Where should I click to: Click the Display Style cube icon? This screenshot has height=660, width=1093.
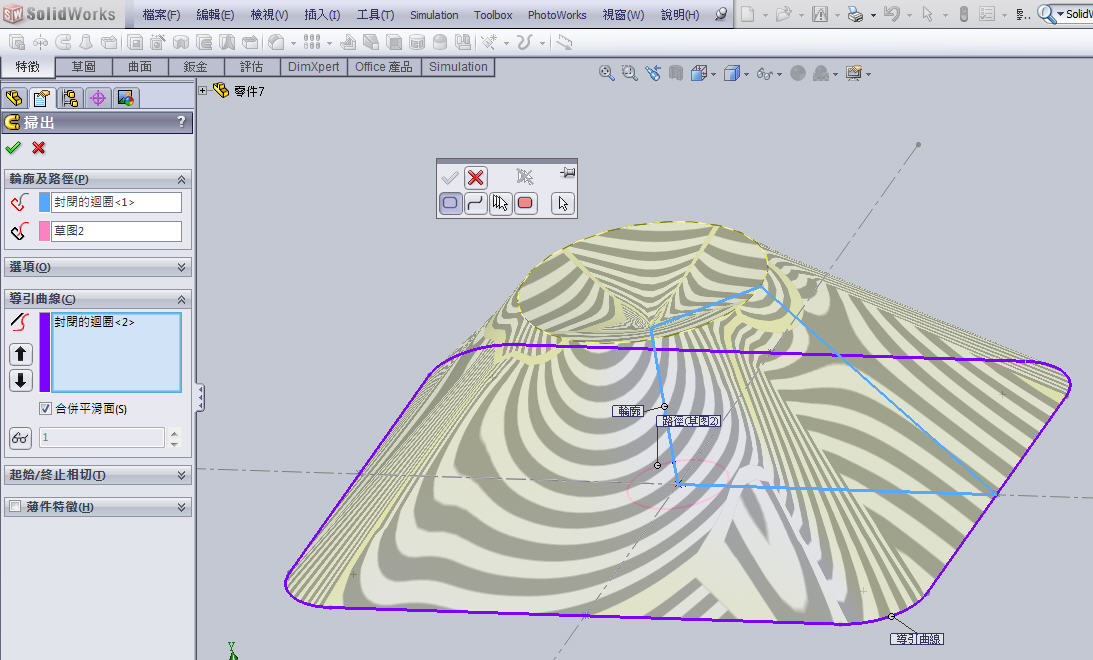731,73
